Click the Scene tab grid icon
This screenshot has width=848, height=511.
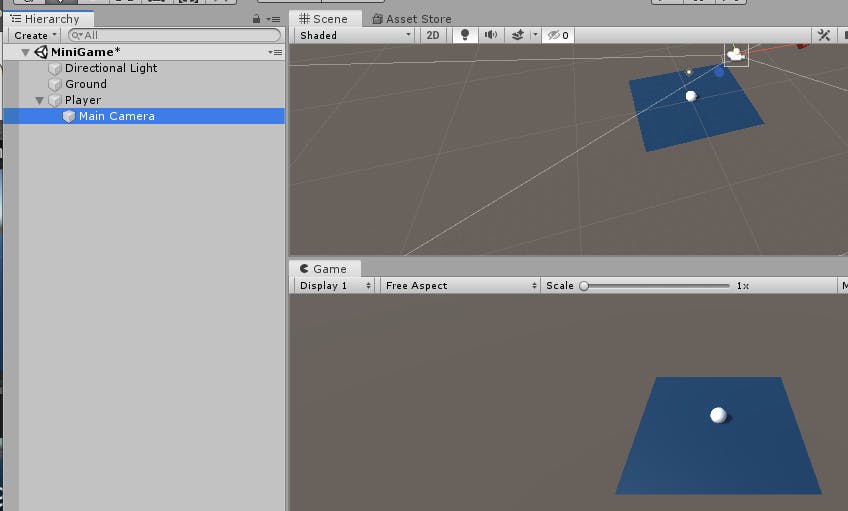coord(304,19)
